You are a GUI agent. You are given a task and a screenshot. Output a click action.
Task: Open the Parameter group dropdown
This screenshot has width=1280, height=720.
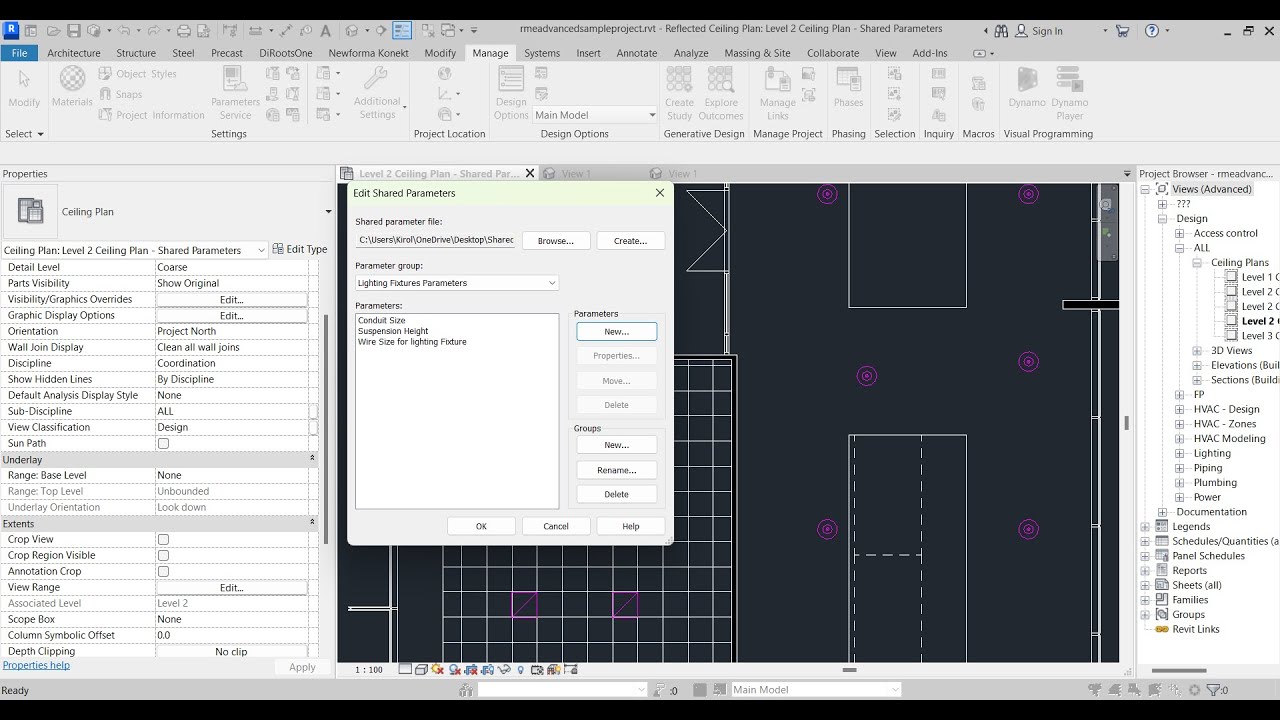(457, 283)
